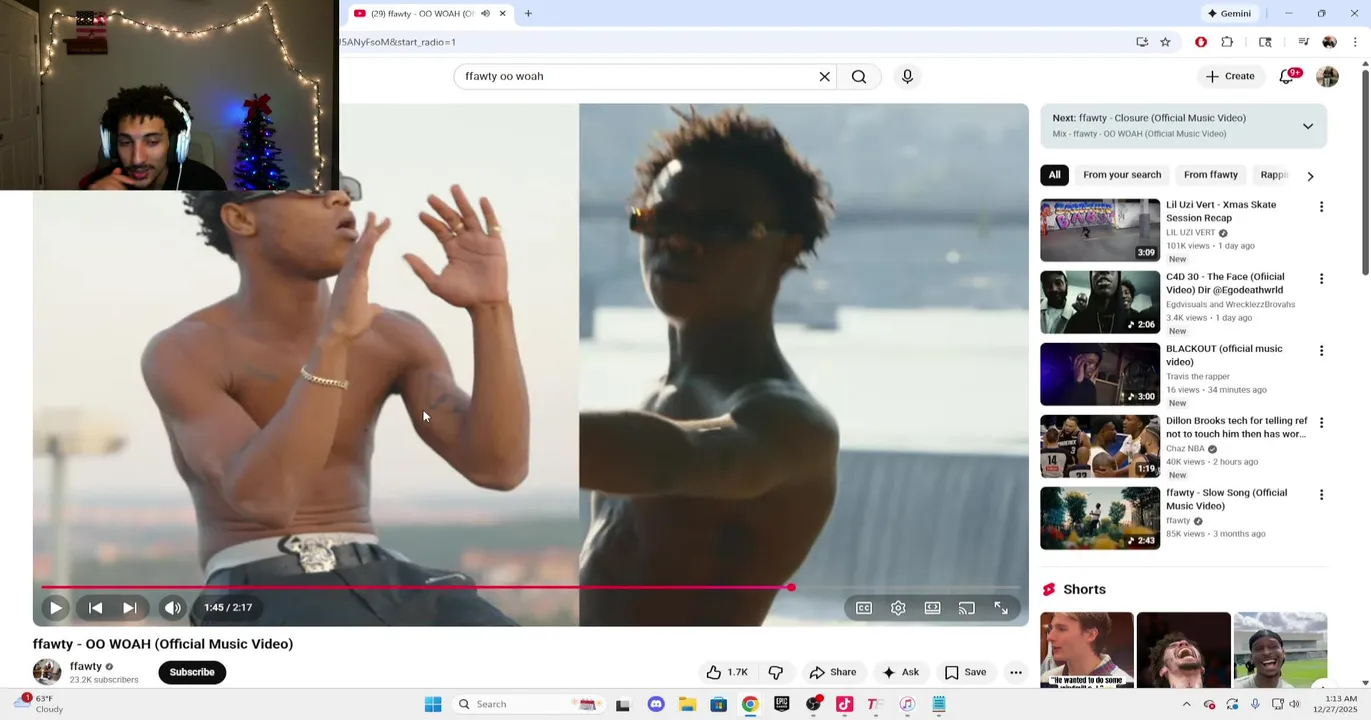Viewport: 1371px width, 720px height.
Task: Select From your search chip
Action: (1122, 175)
